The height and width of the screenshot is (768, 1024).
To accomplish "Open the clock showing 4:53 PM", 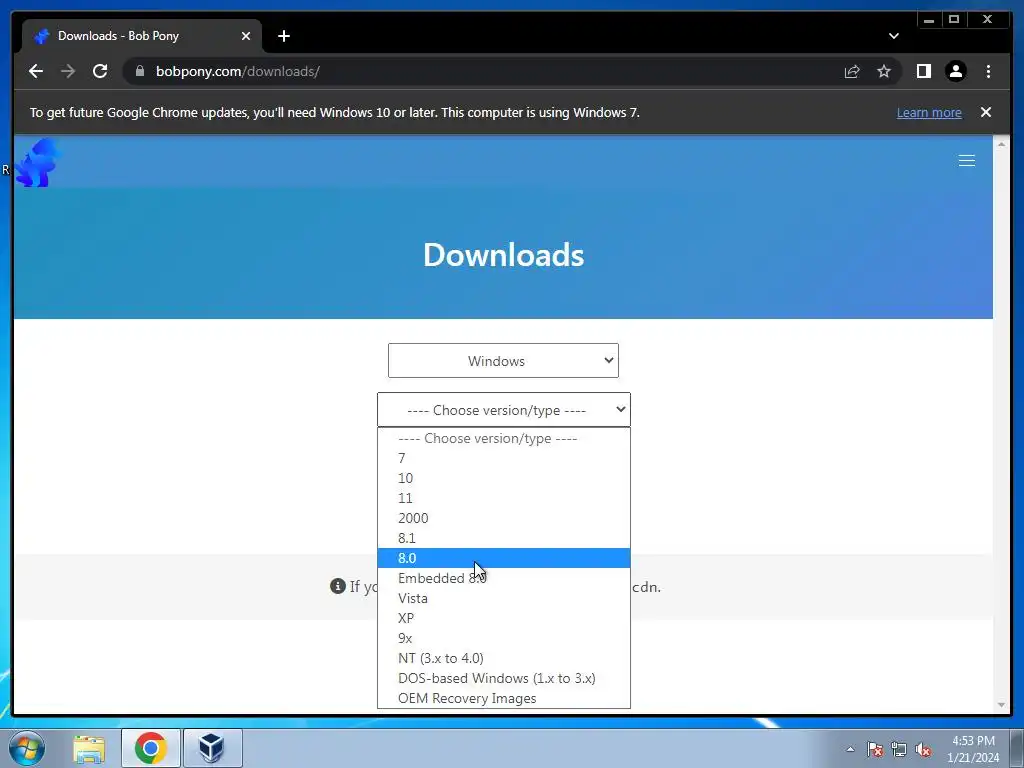I will [x=973, y=749].
